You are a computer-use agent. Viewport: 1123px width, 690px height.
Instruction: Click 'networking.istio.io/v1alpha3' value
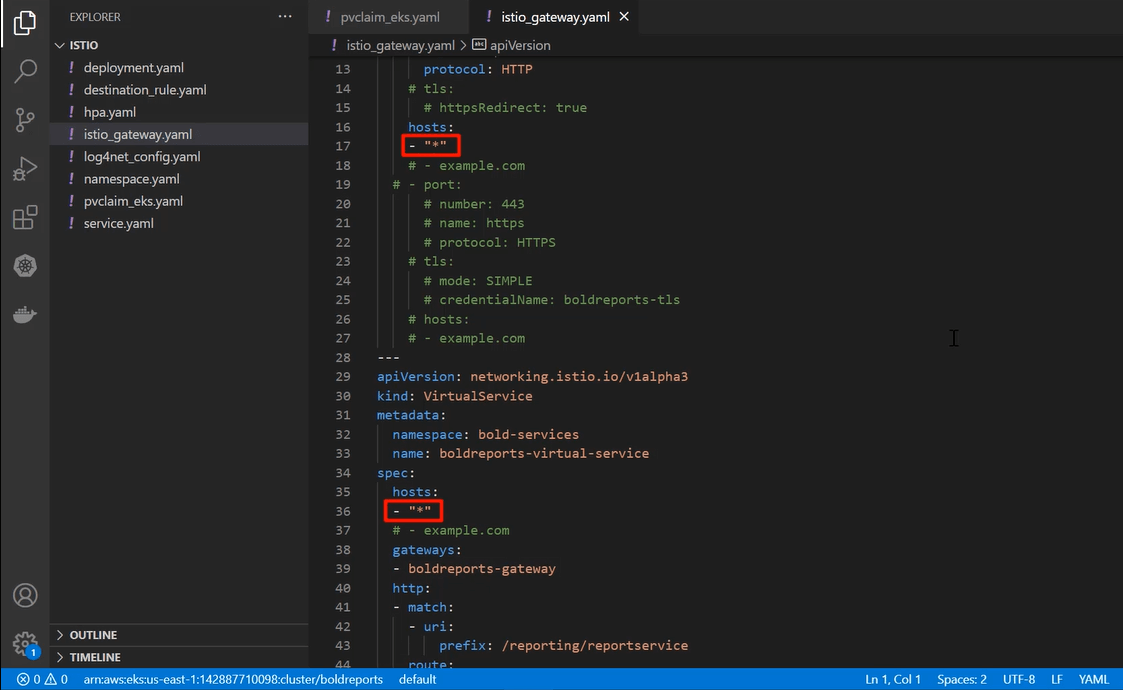(579, 376)
